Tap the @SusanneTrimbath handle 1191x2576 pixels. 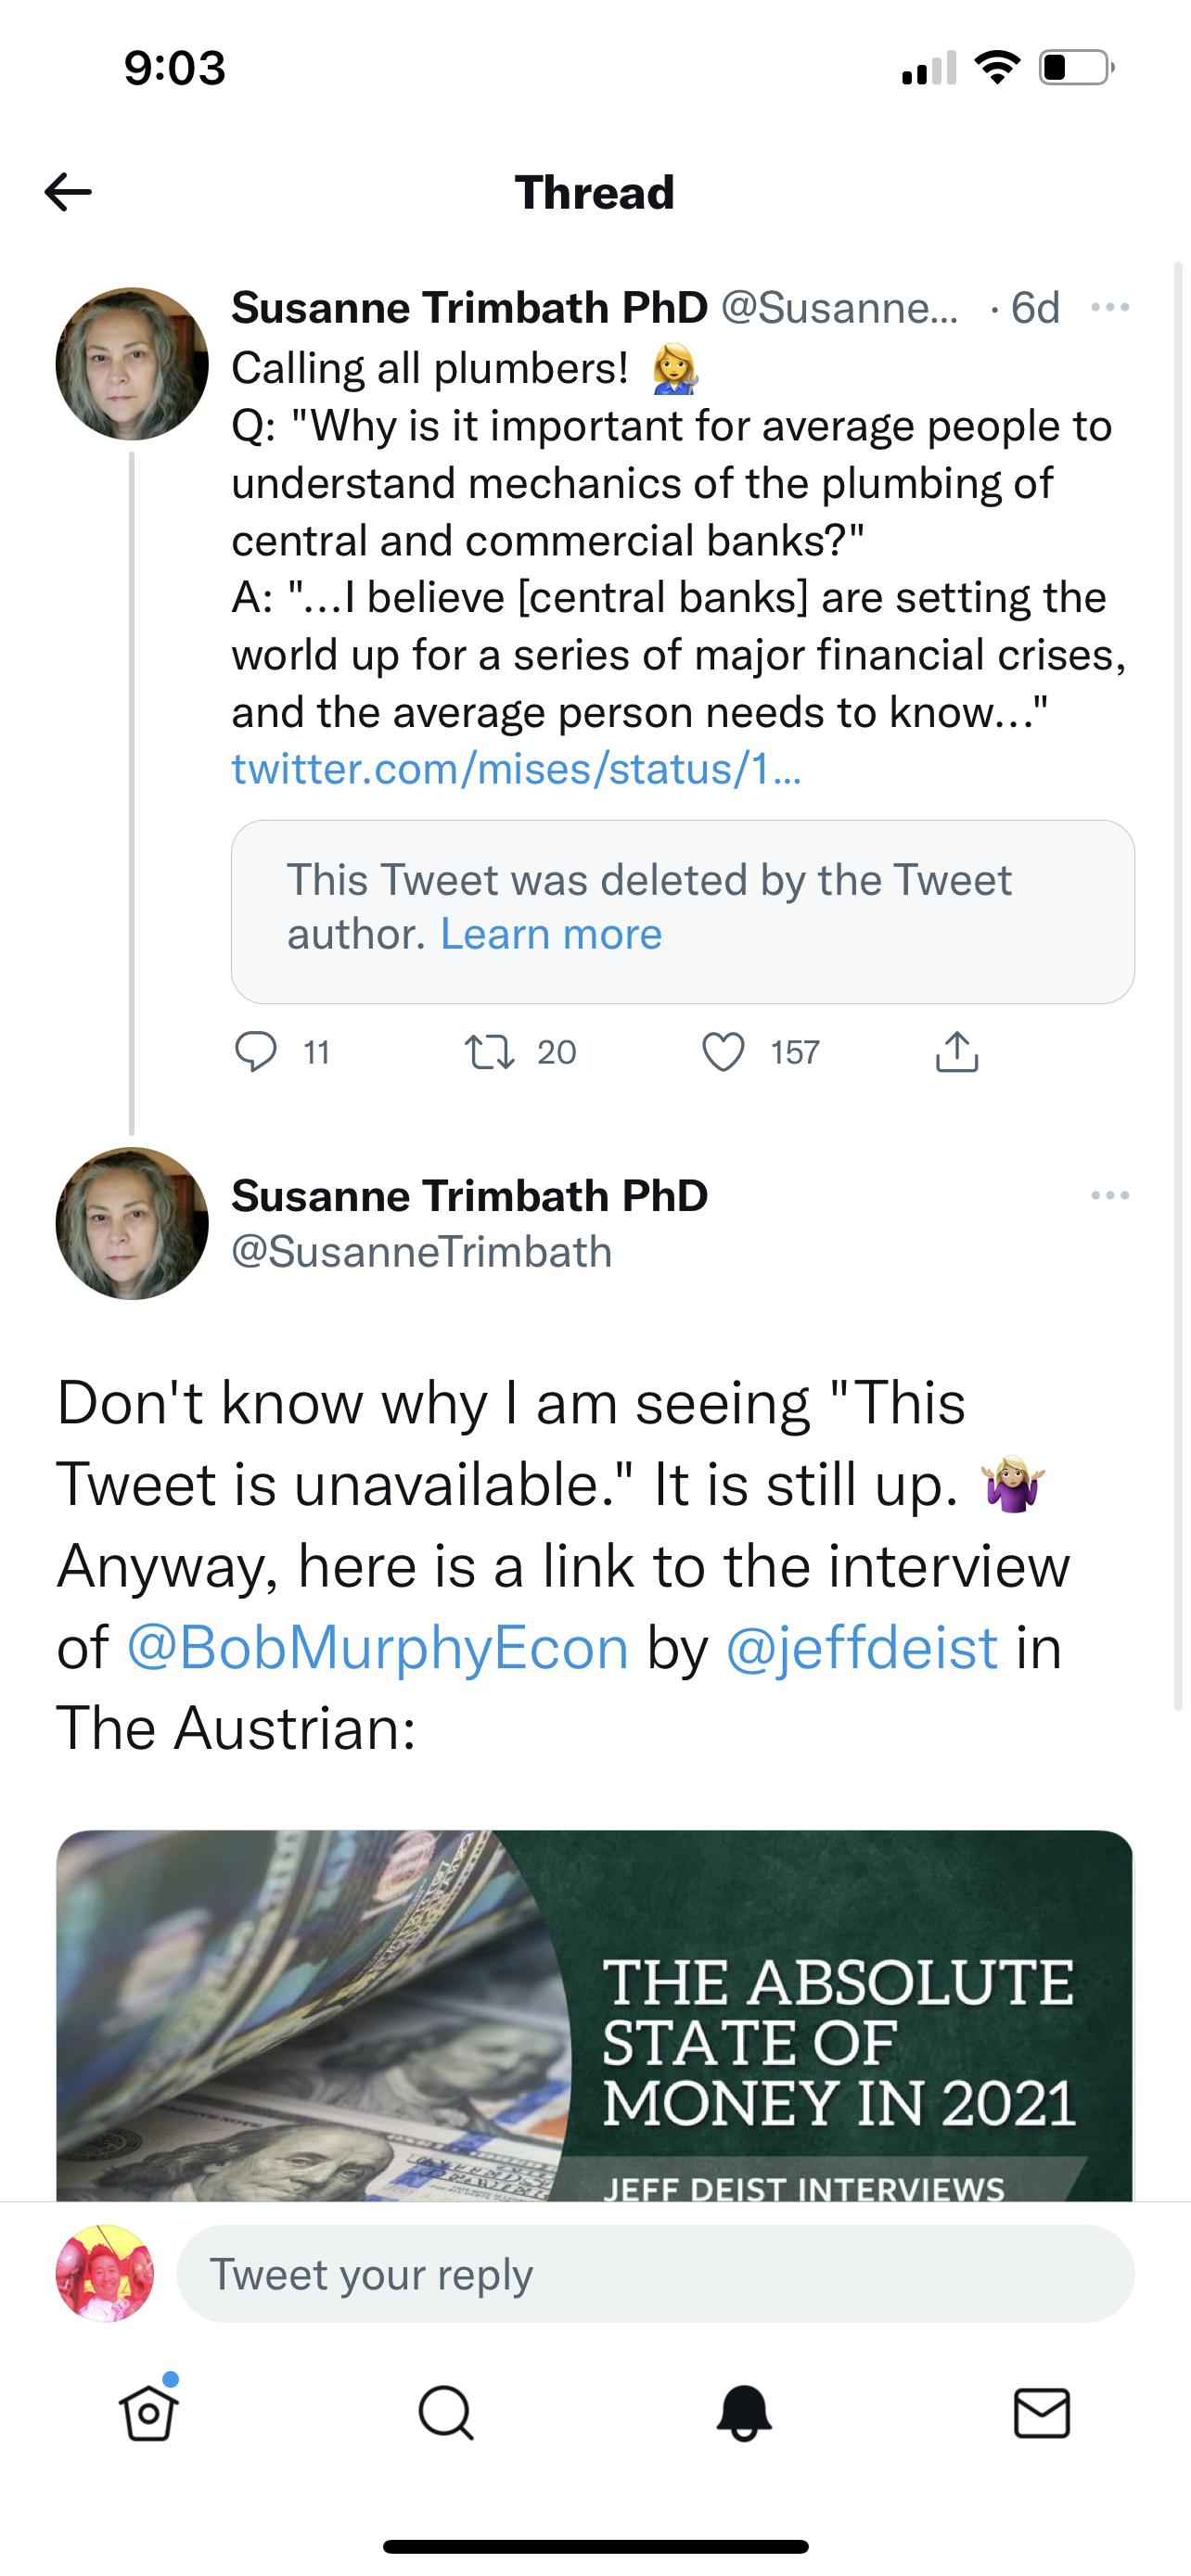(x=421, y=1252)
